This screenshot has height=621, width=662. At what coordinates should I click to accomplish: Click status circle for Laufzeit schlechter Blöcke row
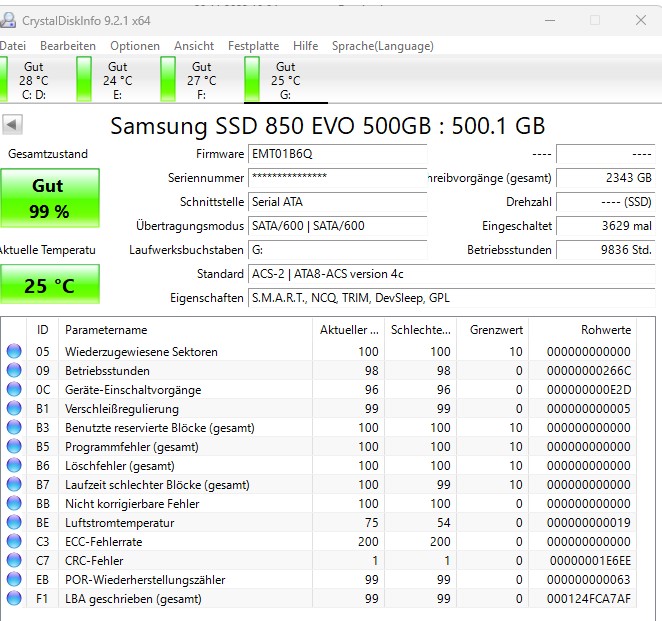pos(14,484)
